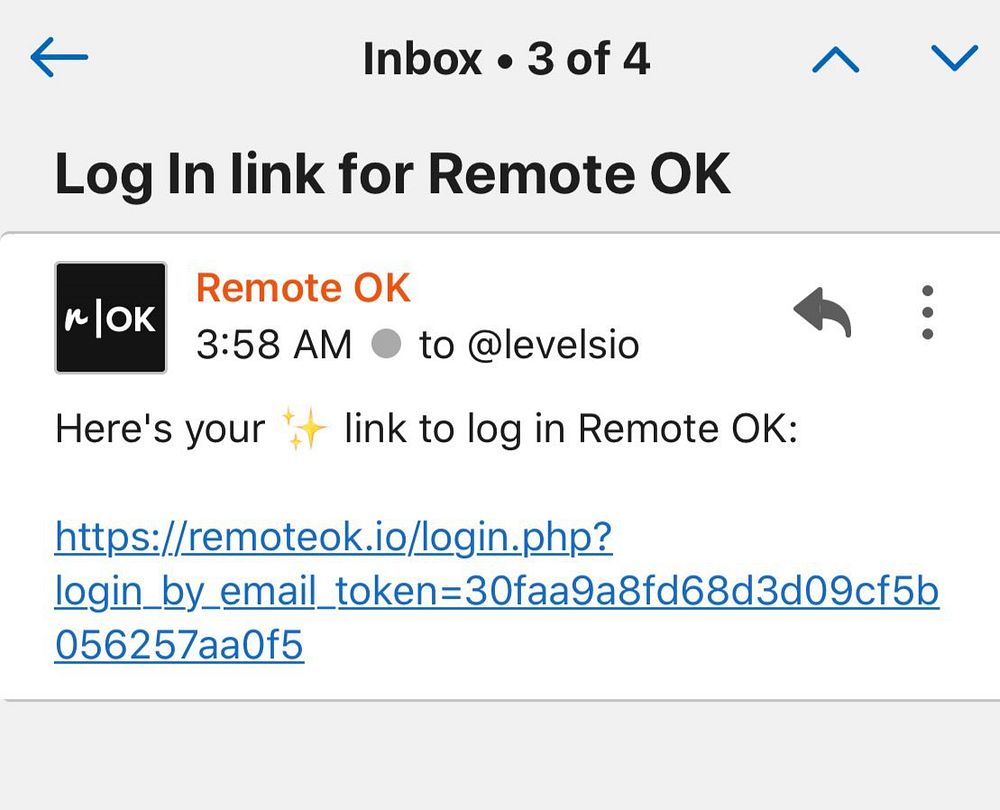1000x810 pixels.
Task: Jump to previous email with up chevron
Action: click(835, 59)
